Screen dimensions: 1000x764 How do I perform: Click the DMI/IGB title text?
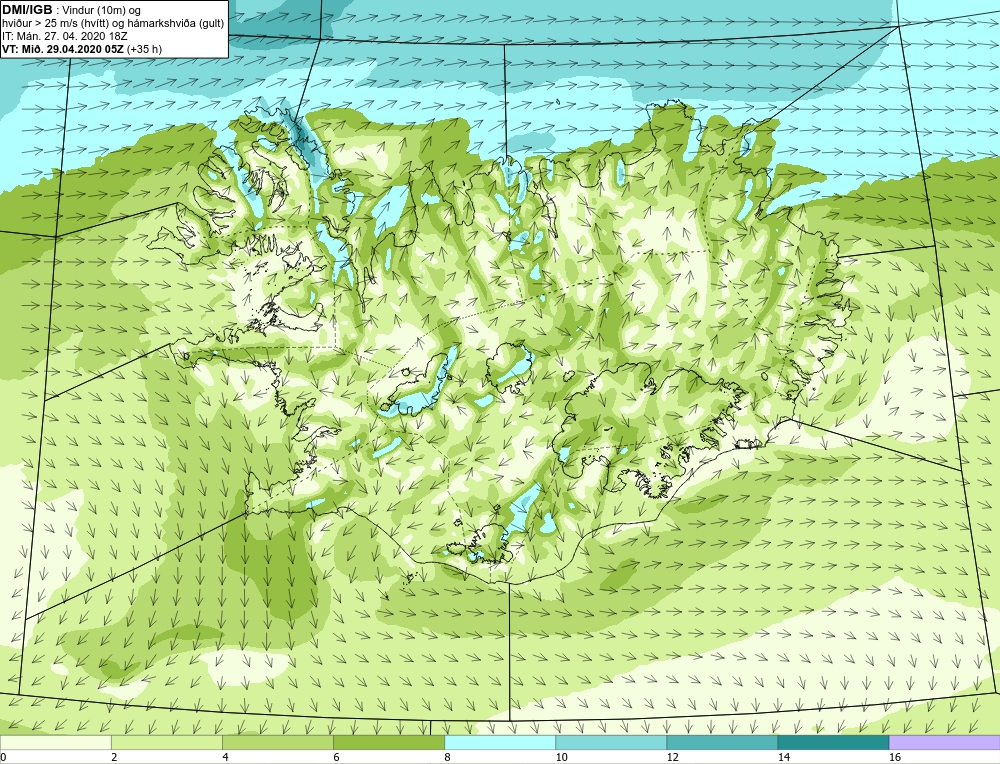pyautogui.click(x=27, y=10)
